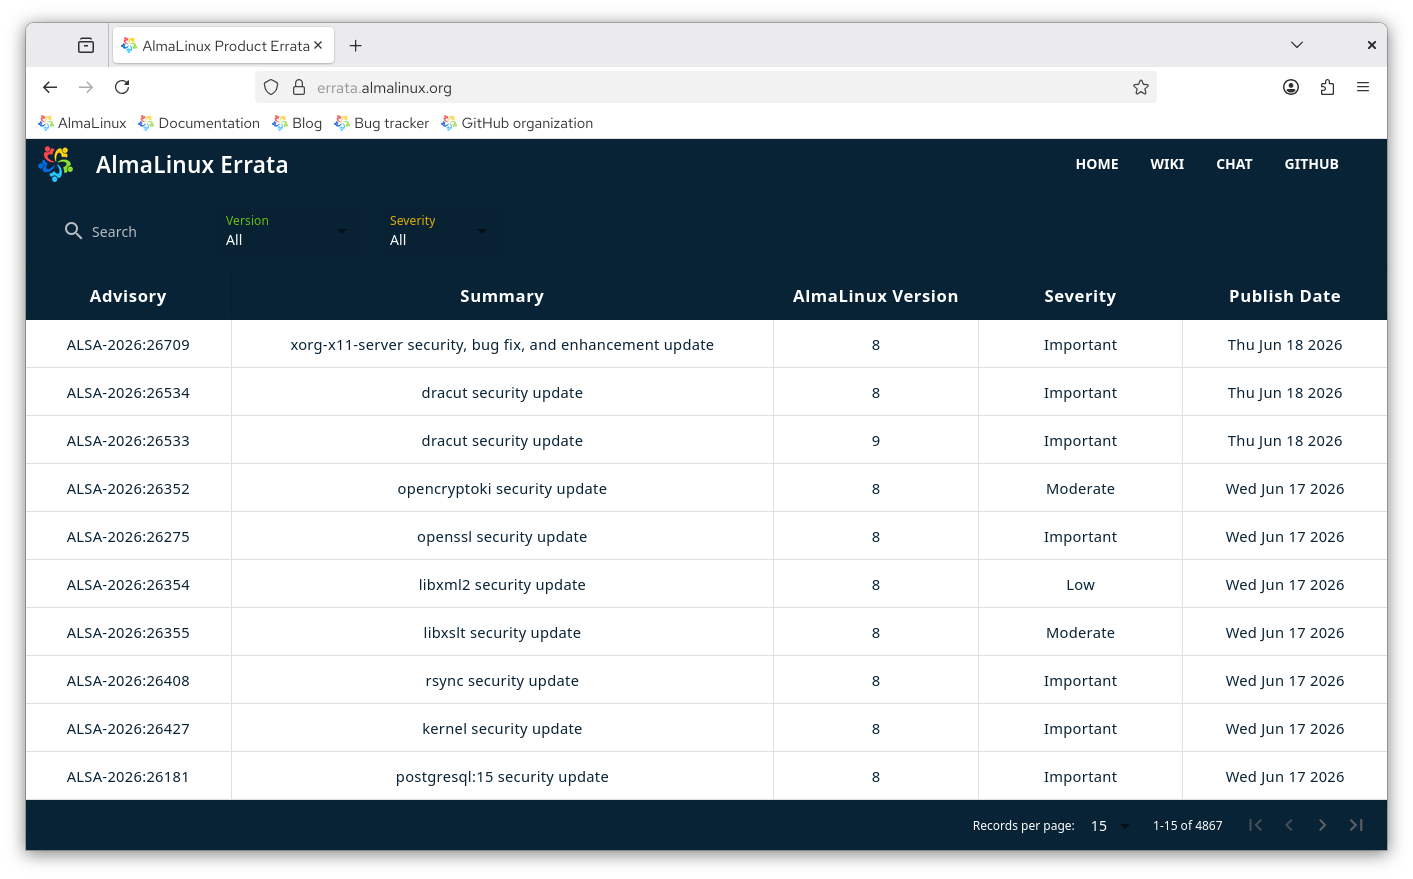Image resolution: width=1413 pixels, height=879 pixels.
Task: Click the libxslt security update summary
Action: (x=502, y=633)
